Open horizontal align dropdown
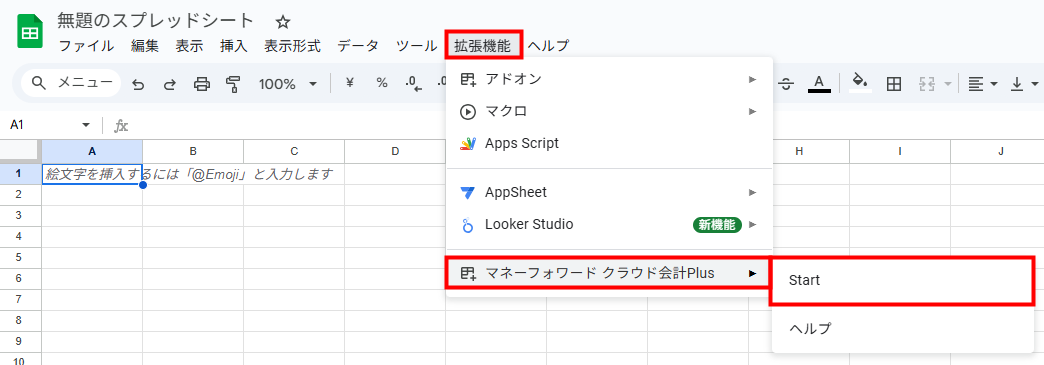This screenshot has width=1044, height=365. pyautogui.click(x=983, y=84)
